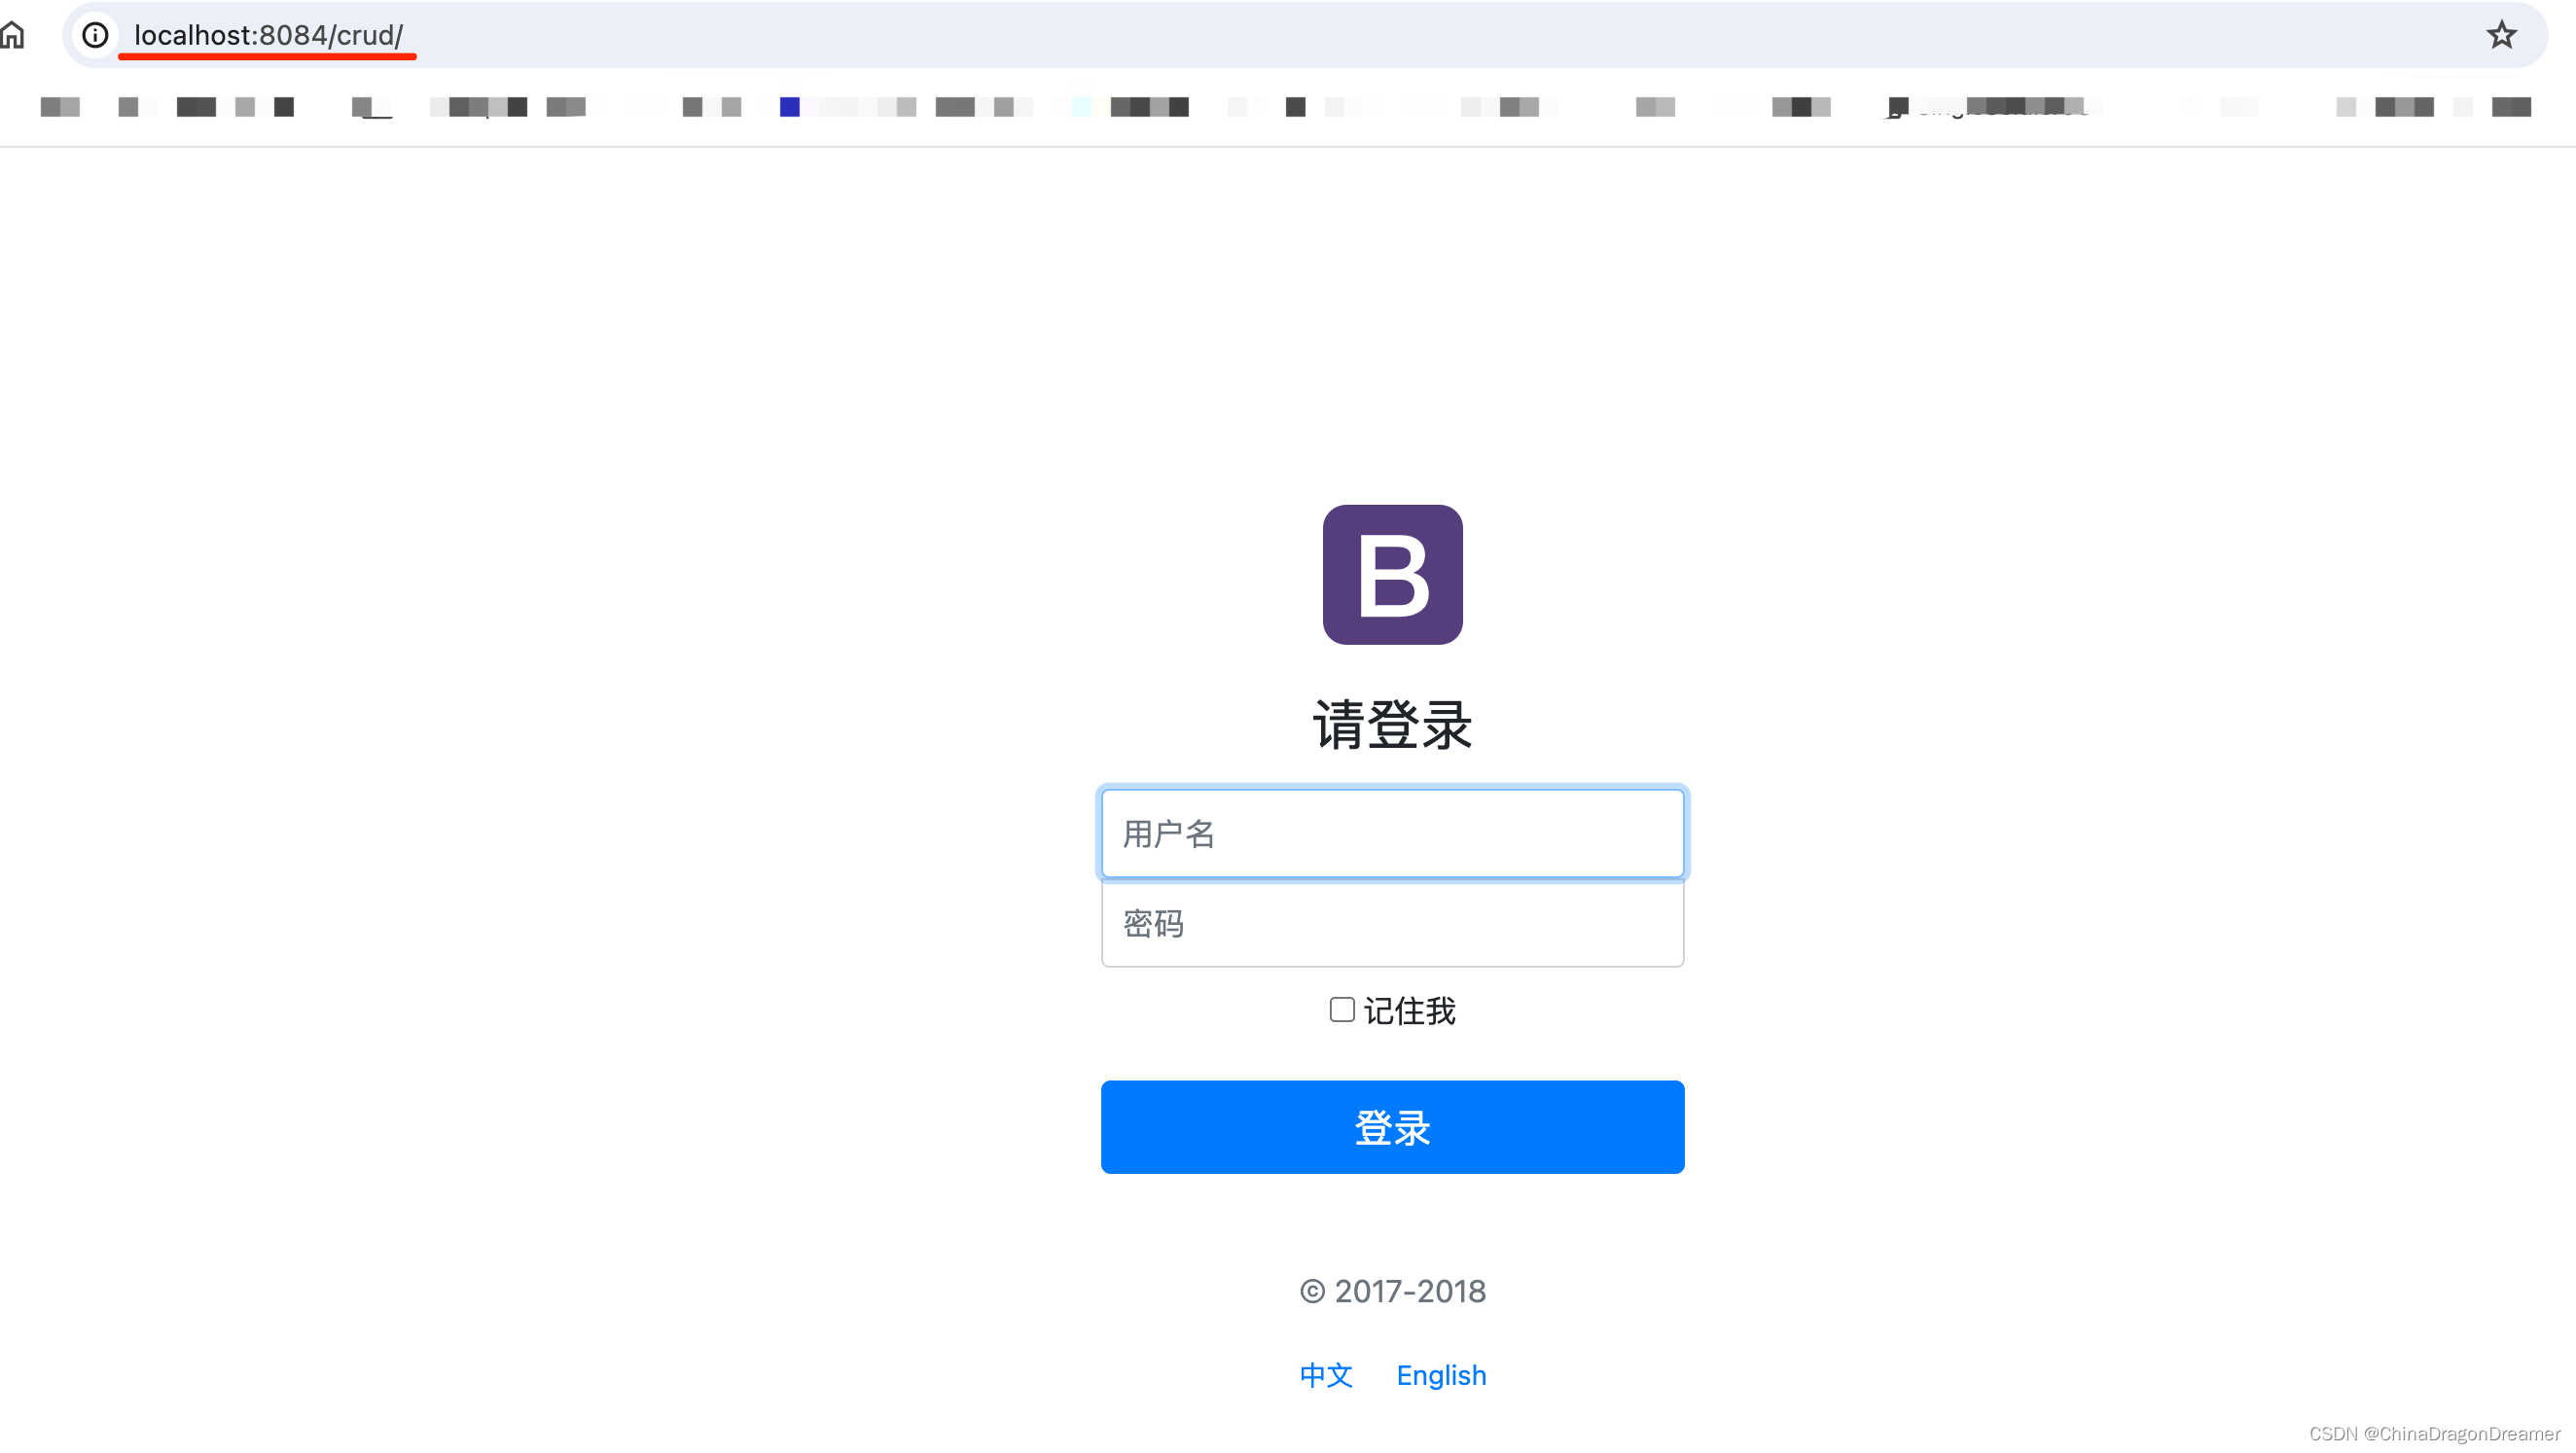Toggle the 记住我 (Remember me) checkbox

click(1342, 1009)
